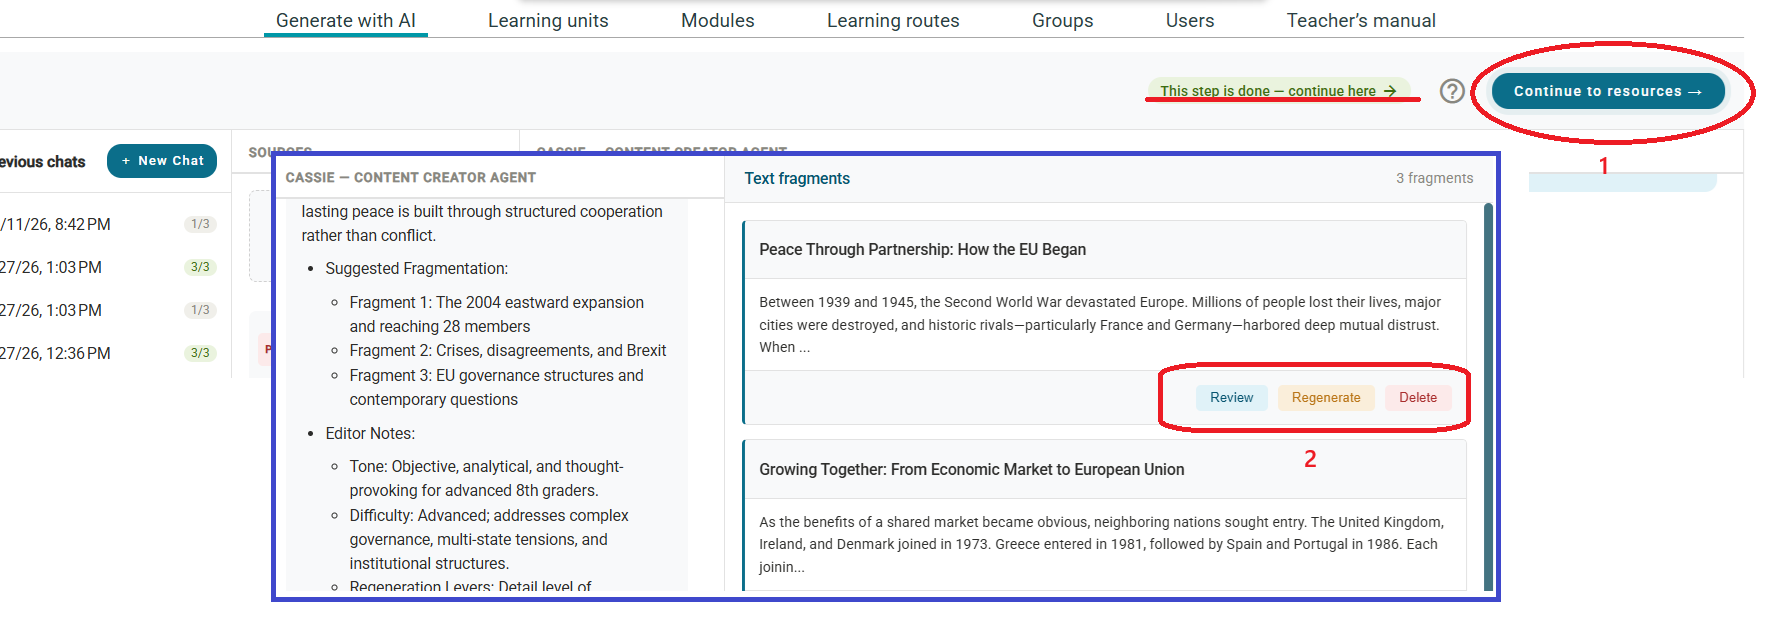Screen dimensions: 1776x625
Task: Click the Text fragments panel vertical scrollbar
Action: click(1488, 398)
